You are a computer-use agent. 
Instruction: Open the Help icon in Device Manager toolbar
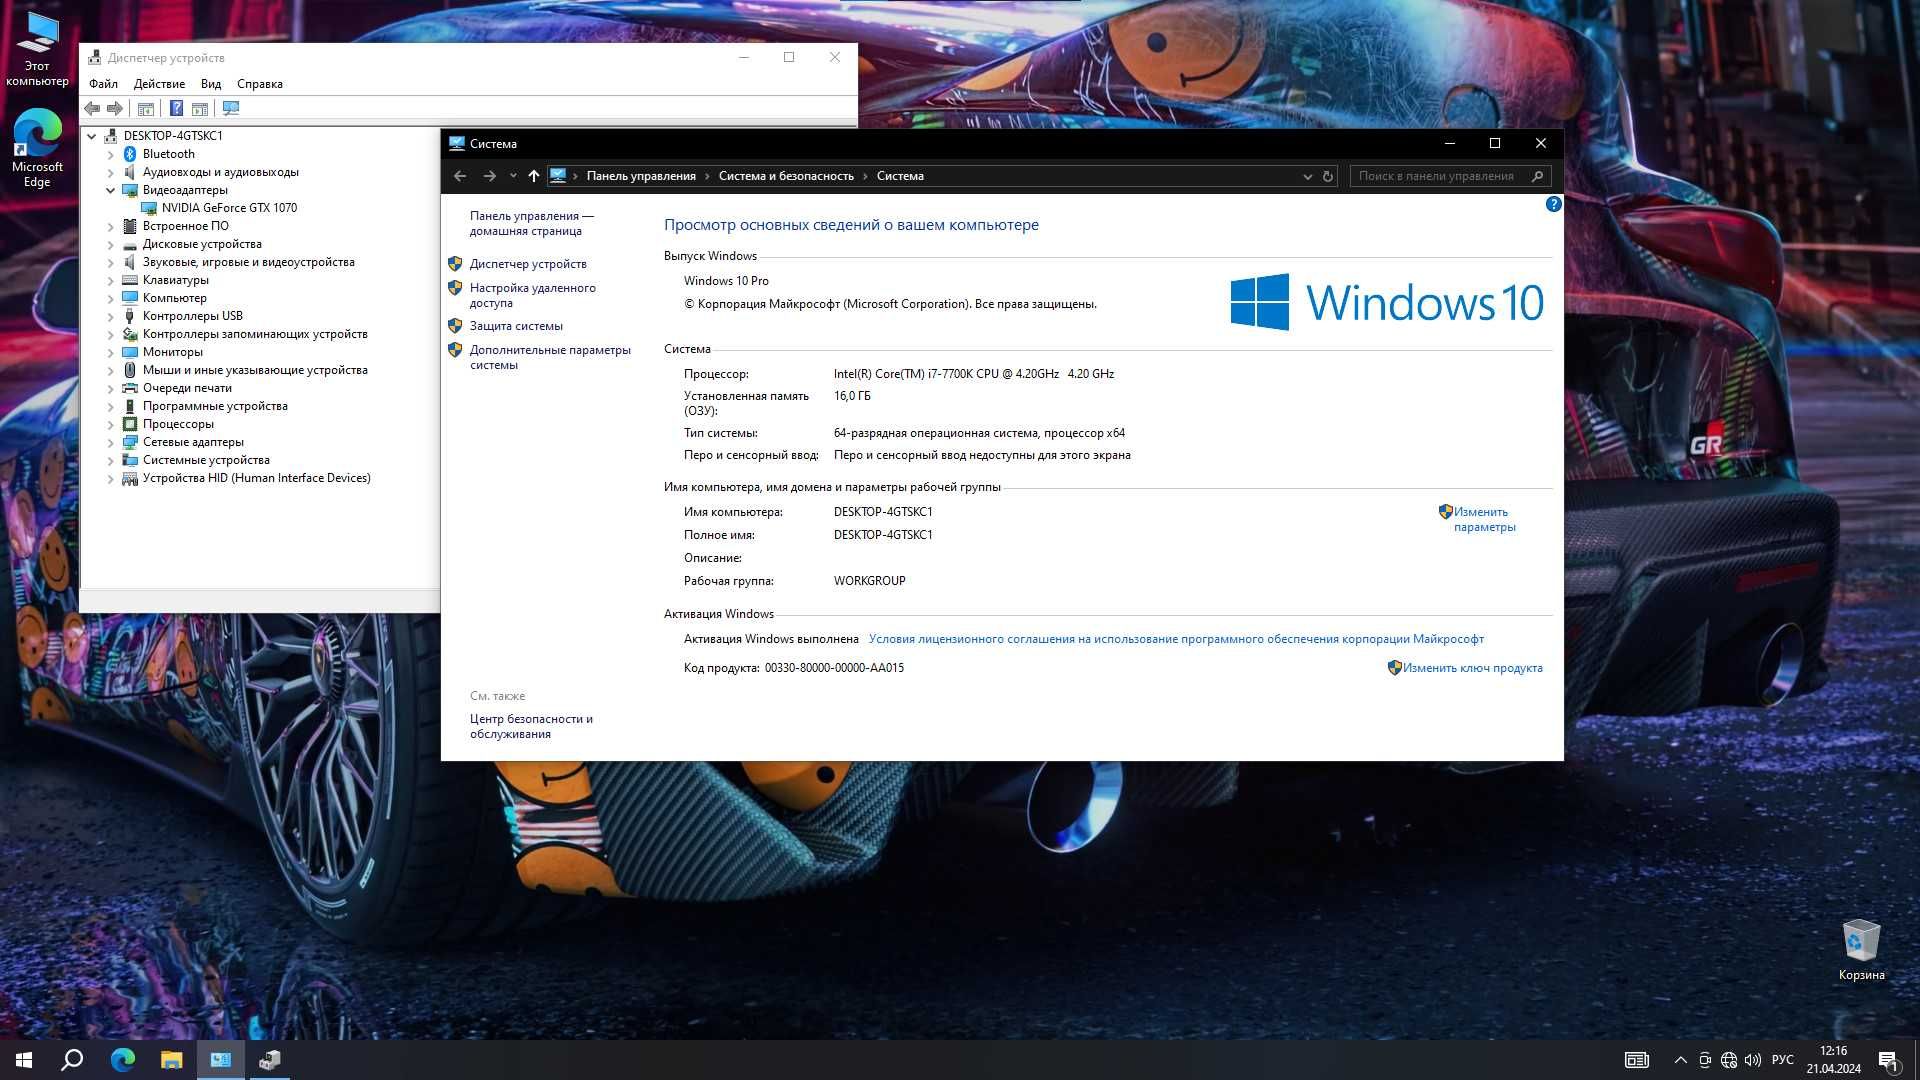pos(176,108)
